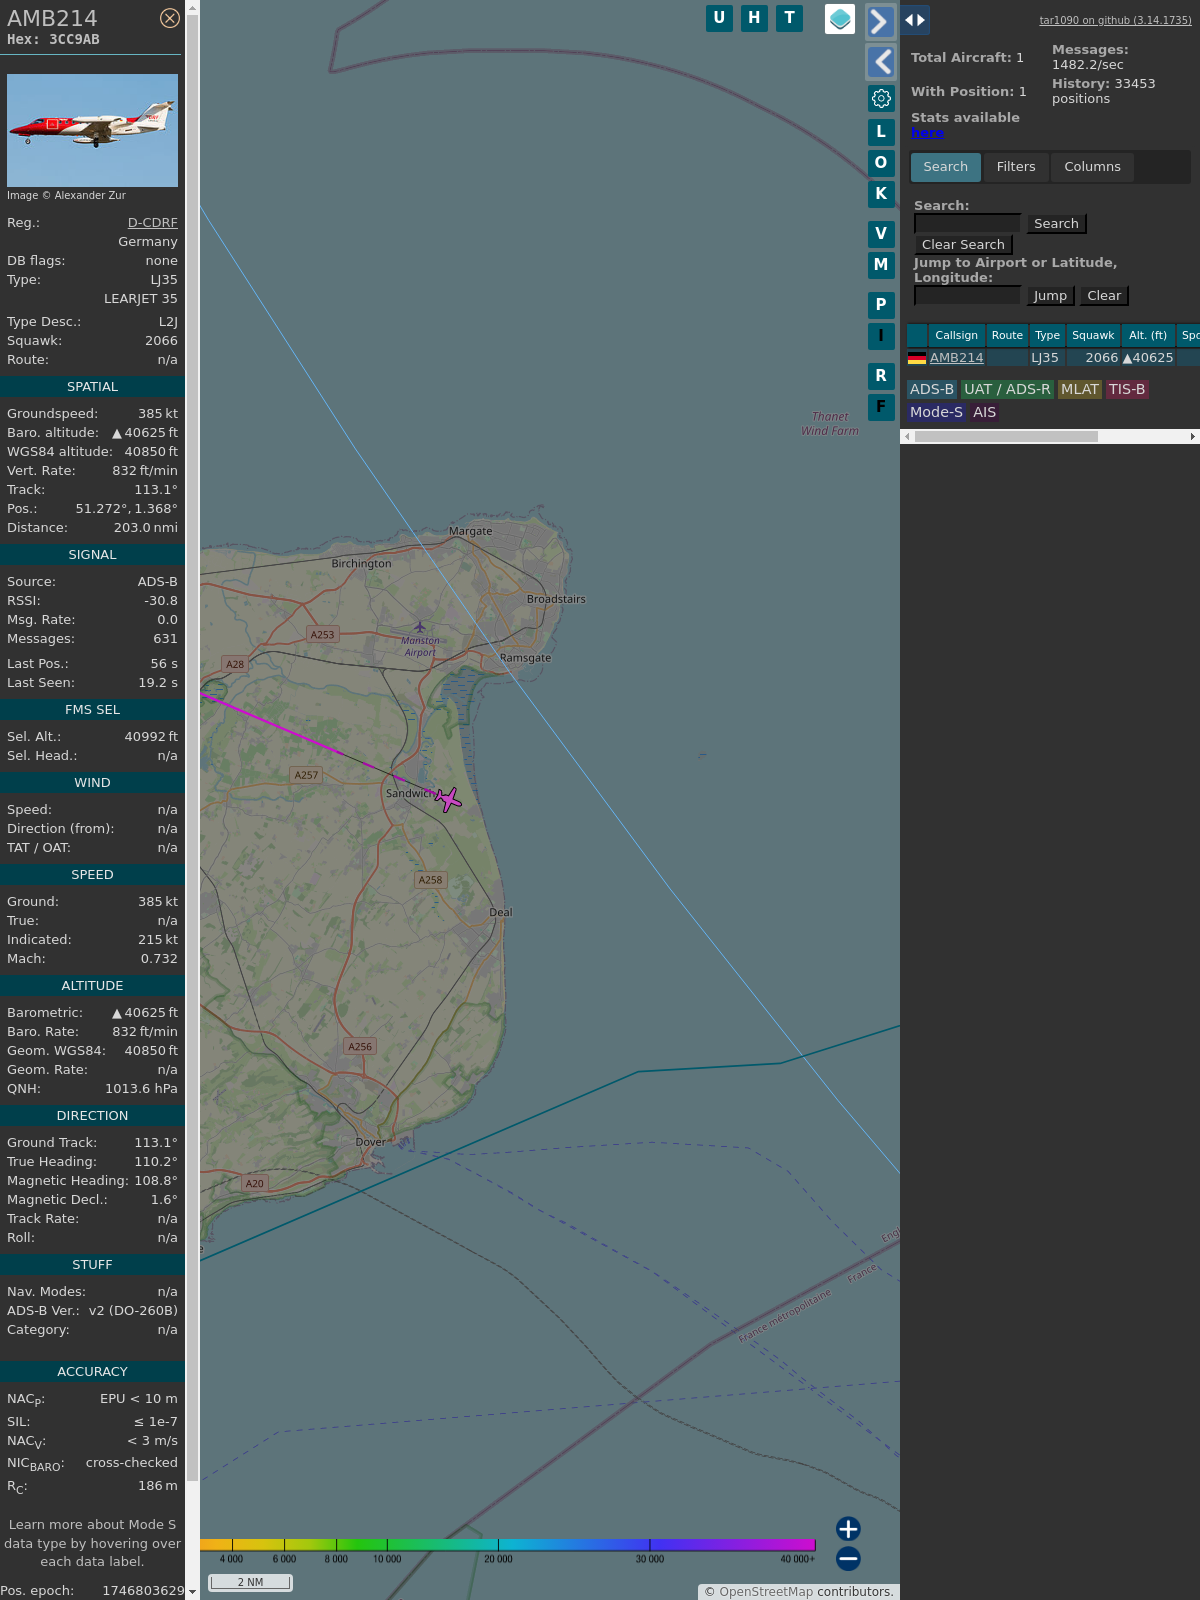Sort table by Alt. (ft) column
Image resolution: width=1200 pixels, height=1600 pixels.
pyautogui.click(x=1148, y=336)
